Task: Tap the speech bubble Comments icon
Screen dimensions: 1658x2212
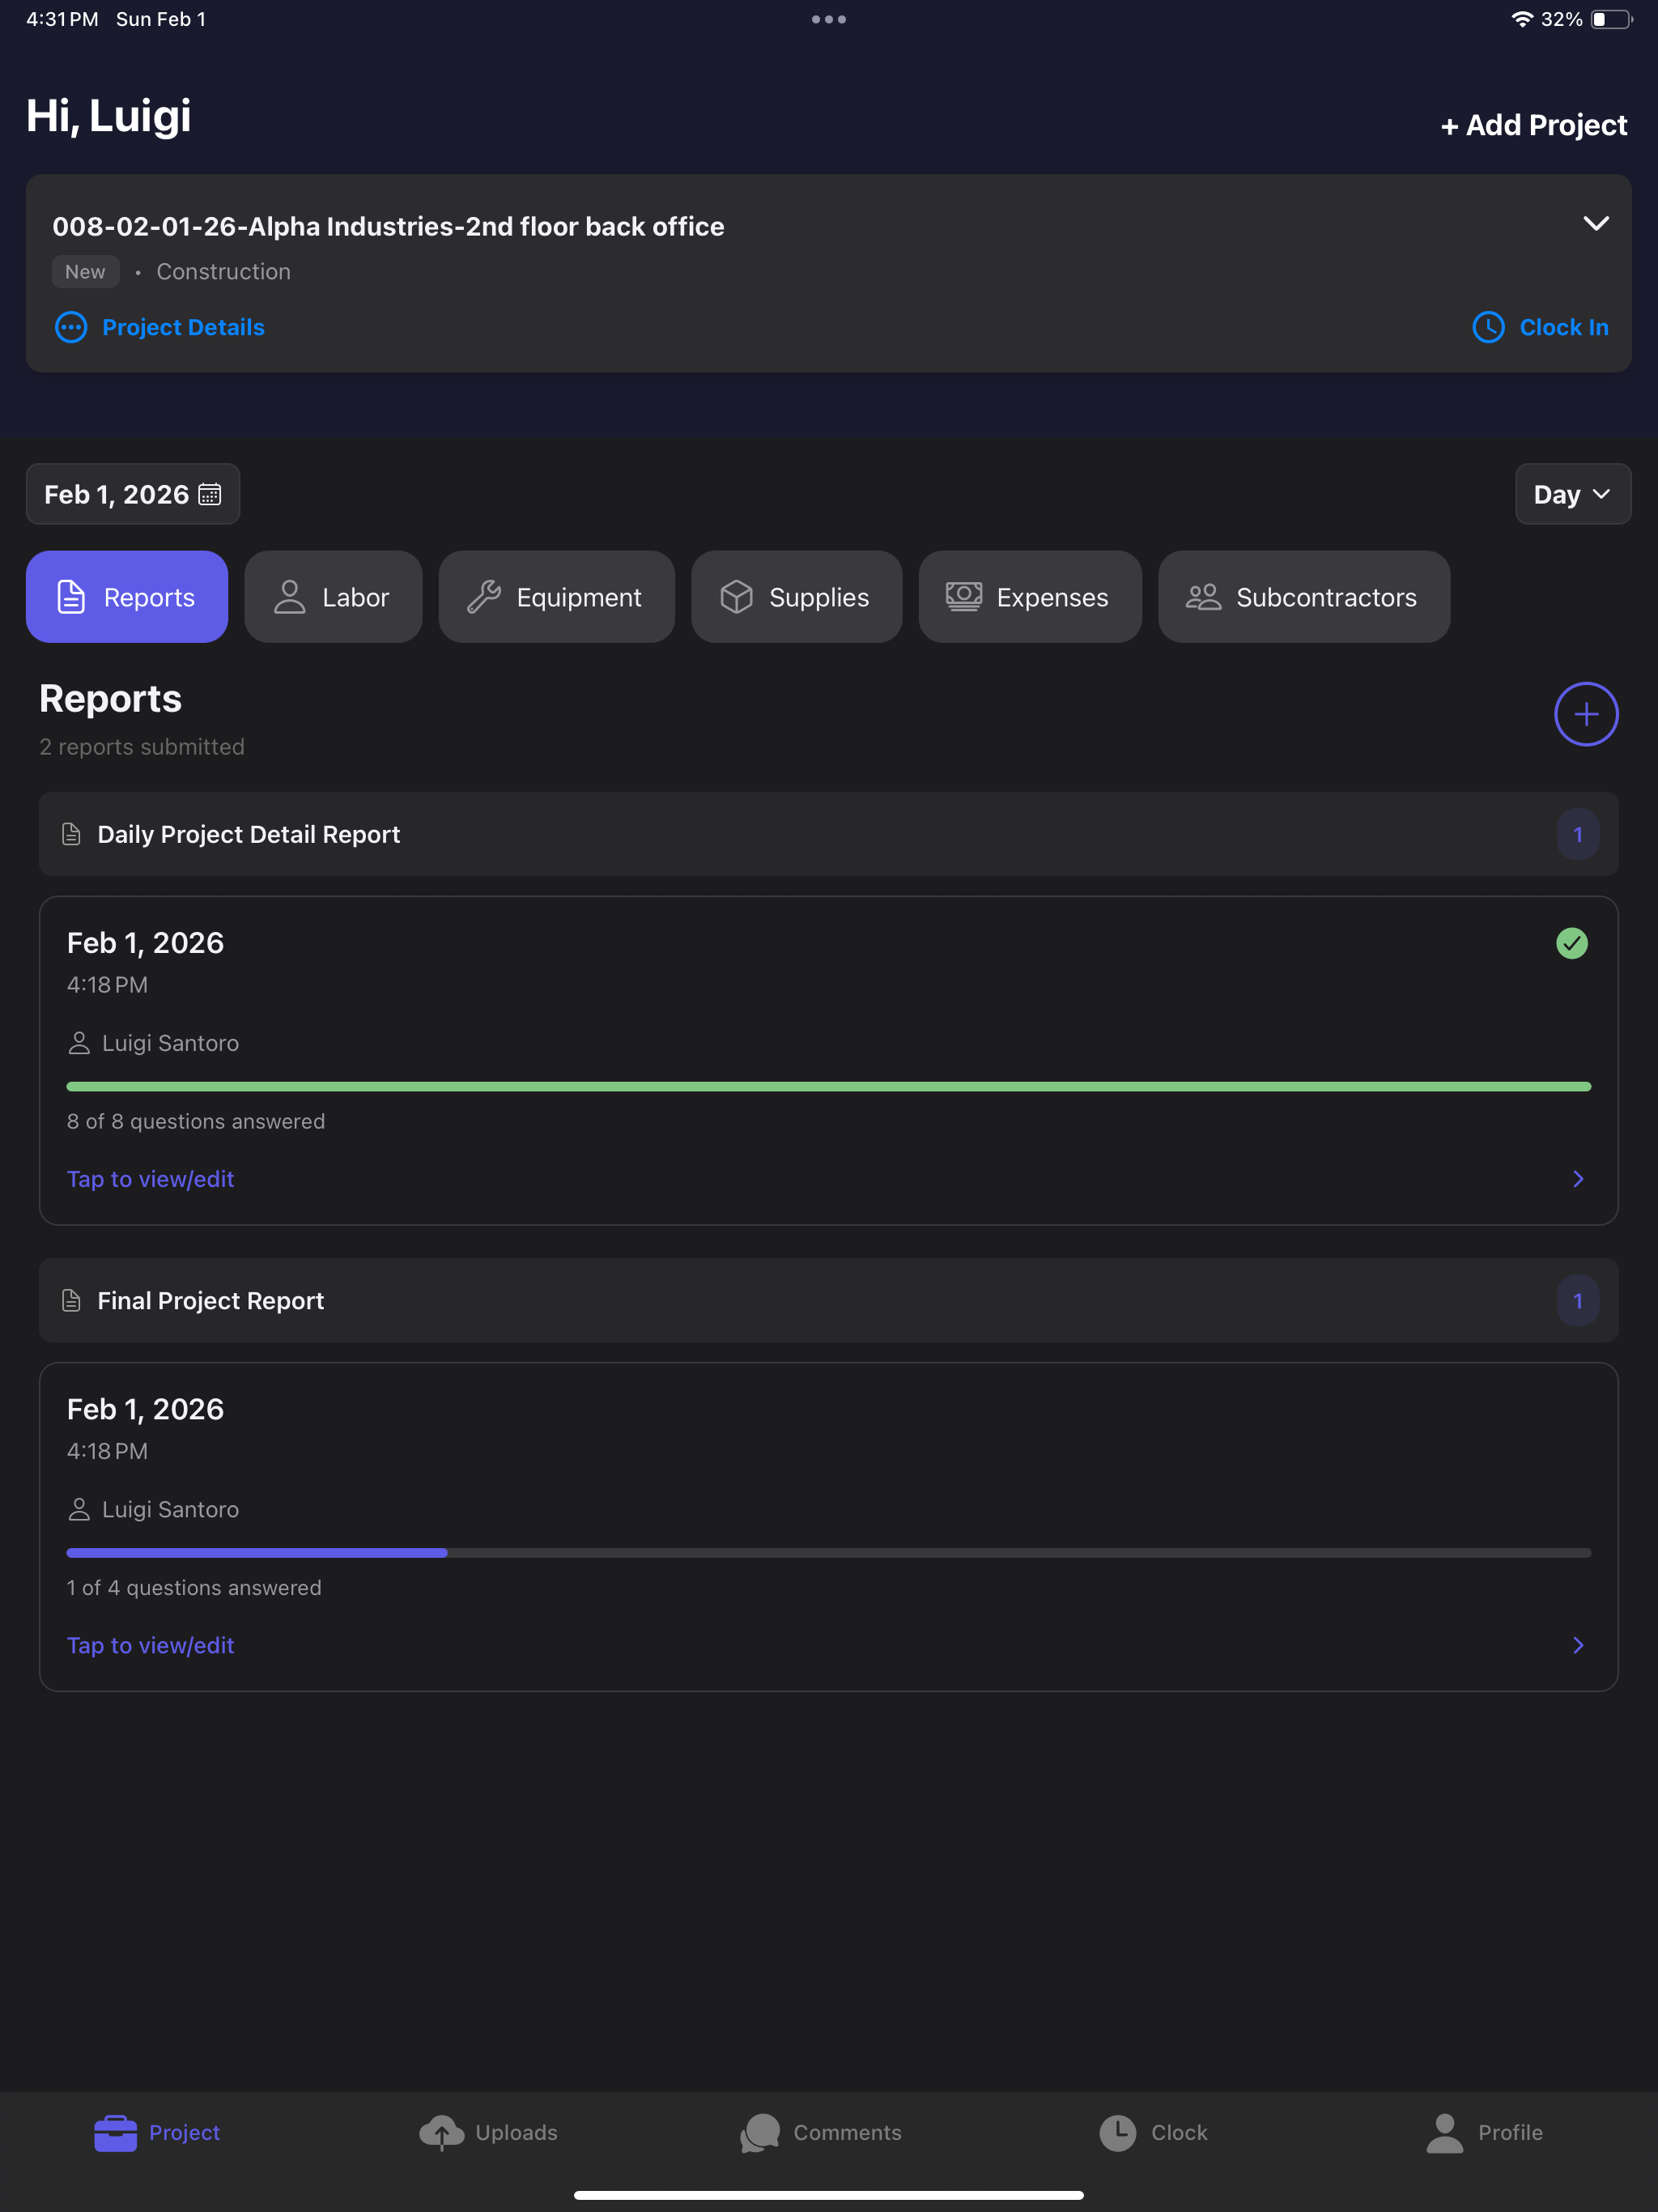Action: pos(760,2132)
